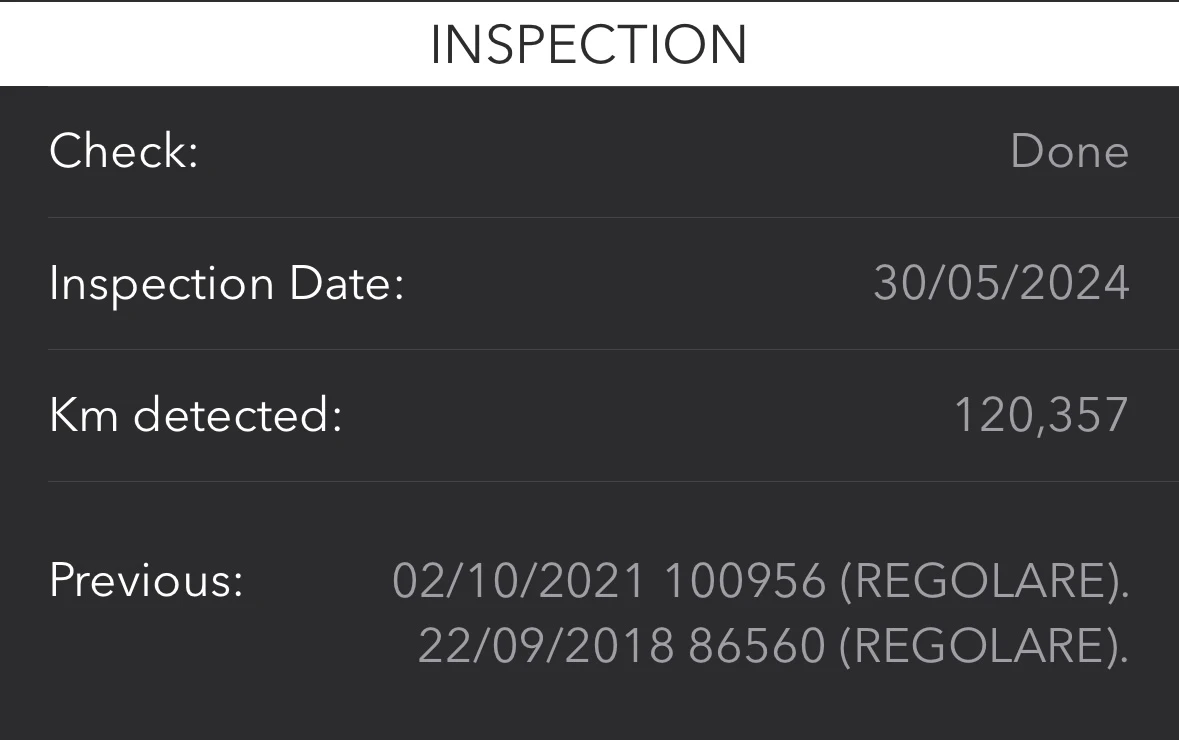Click the Km abbreviation in Km detected

84,415
